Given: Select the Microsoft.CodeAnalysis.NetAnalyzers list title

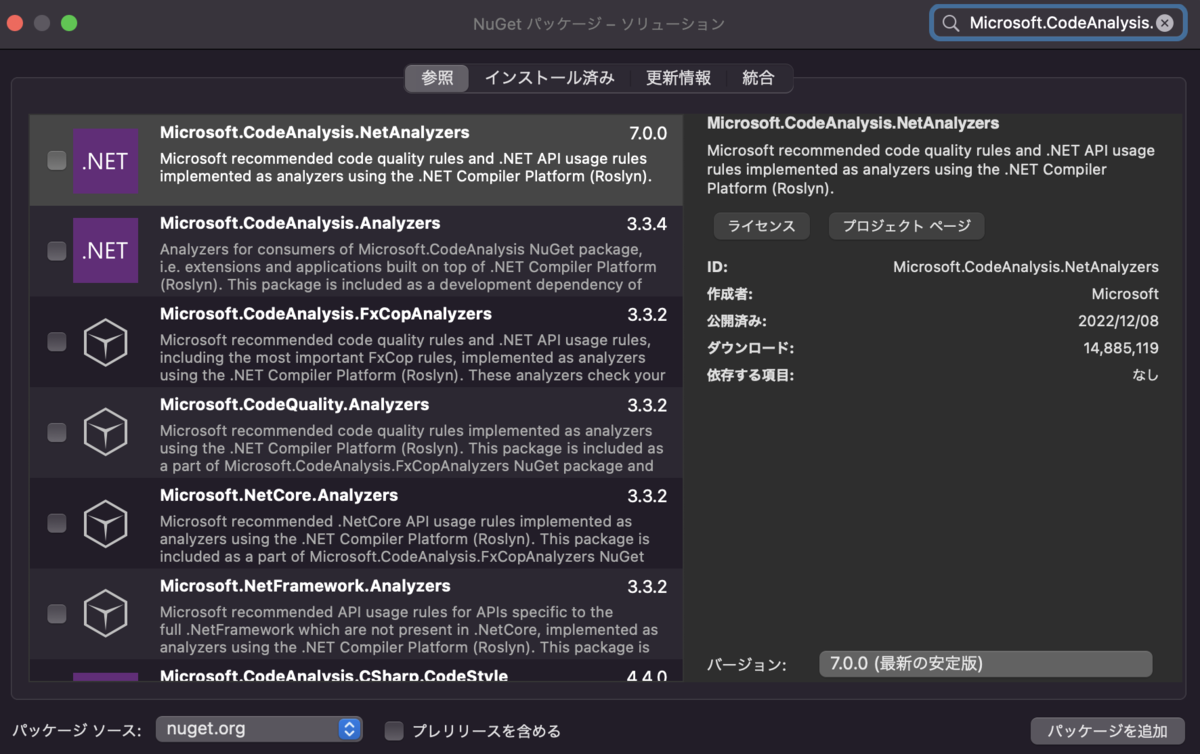Looking at the screenshot, I should coord(314,132).
